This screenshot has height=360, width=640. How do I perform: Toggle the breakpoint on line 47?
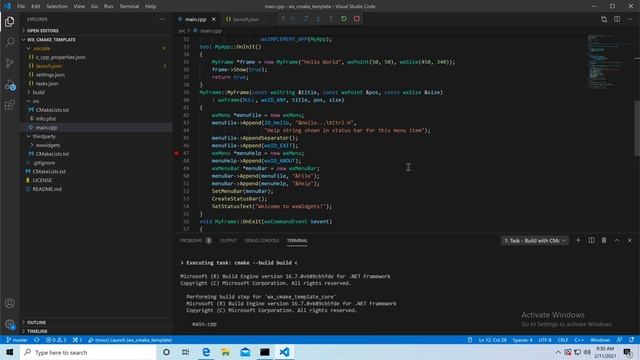tap(176, 153)
